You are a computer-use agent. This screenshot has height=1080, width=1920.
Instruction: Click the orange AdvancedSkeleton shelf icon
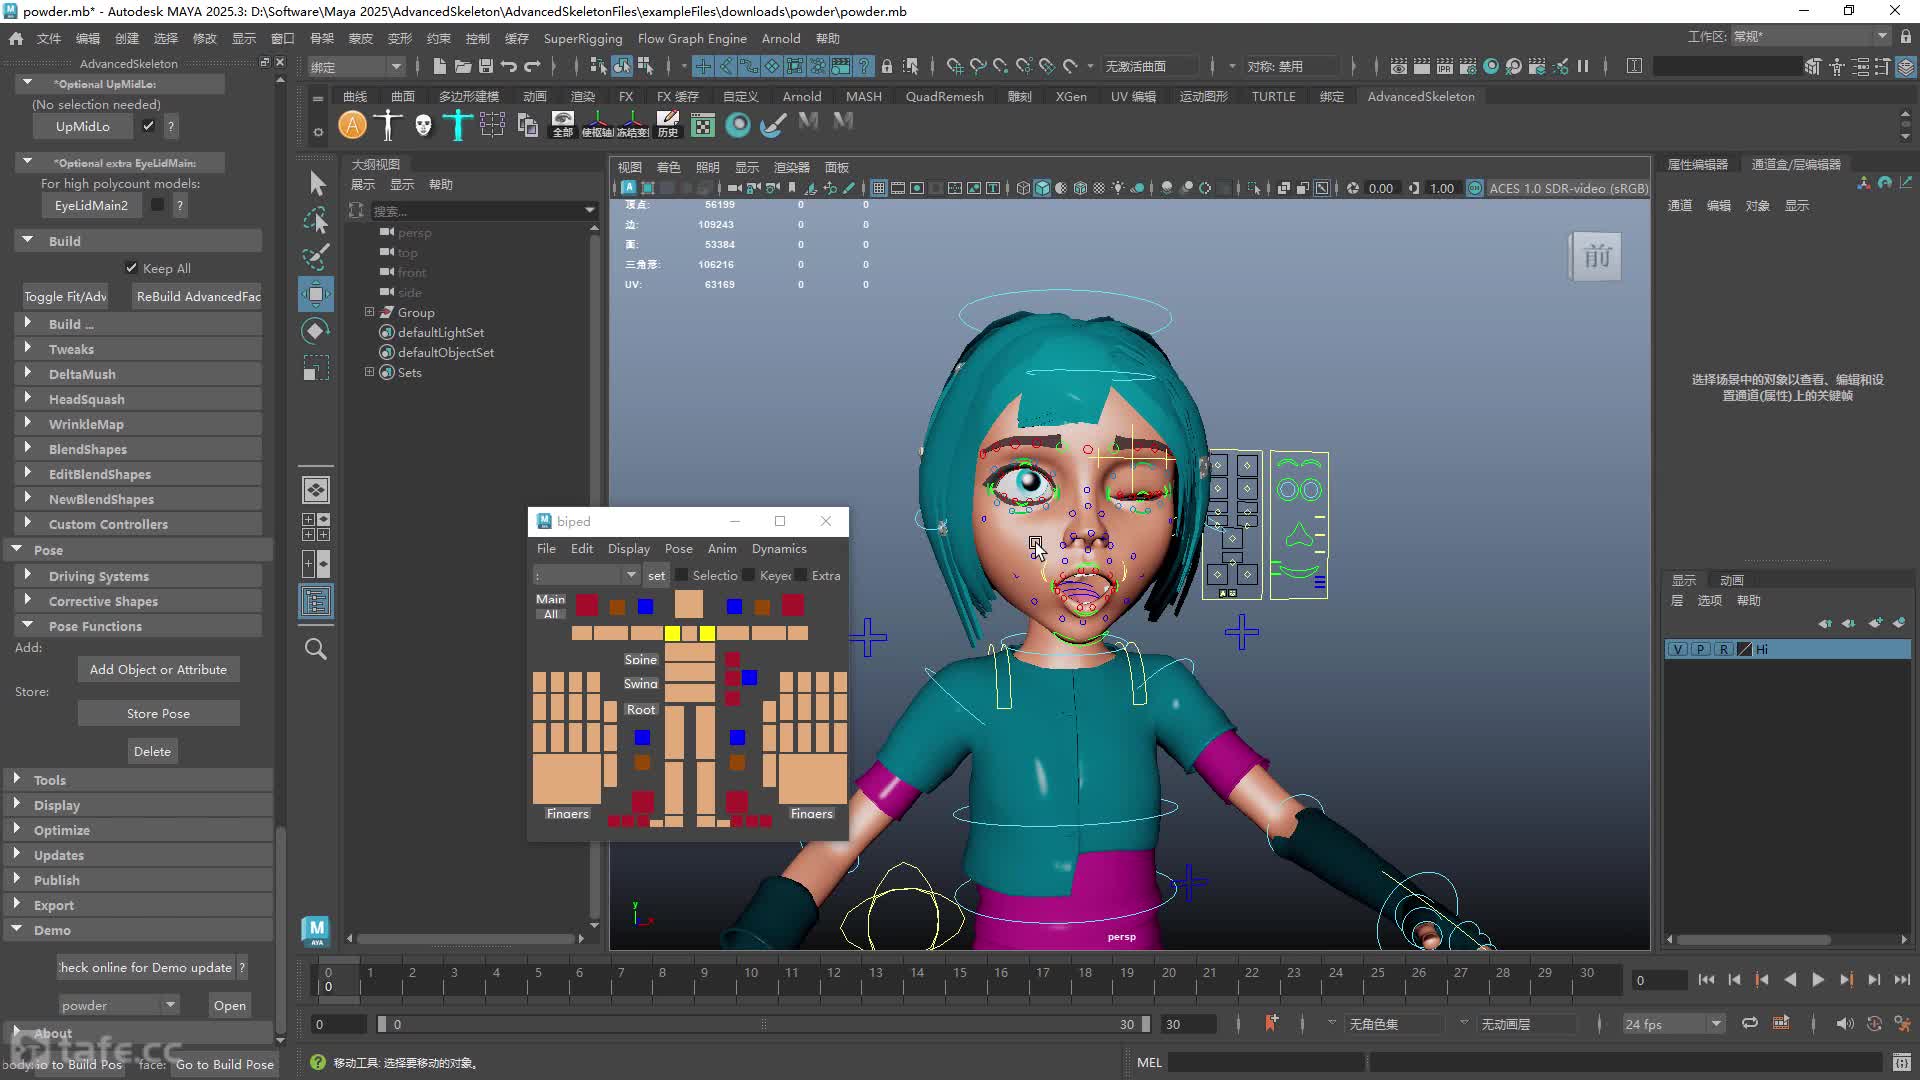pyautogui.click(x=352, y=124)
